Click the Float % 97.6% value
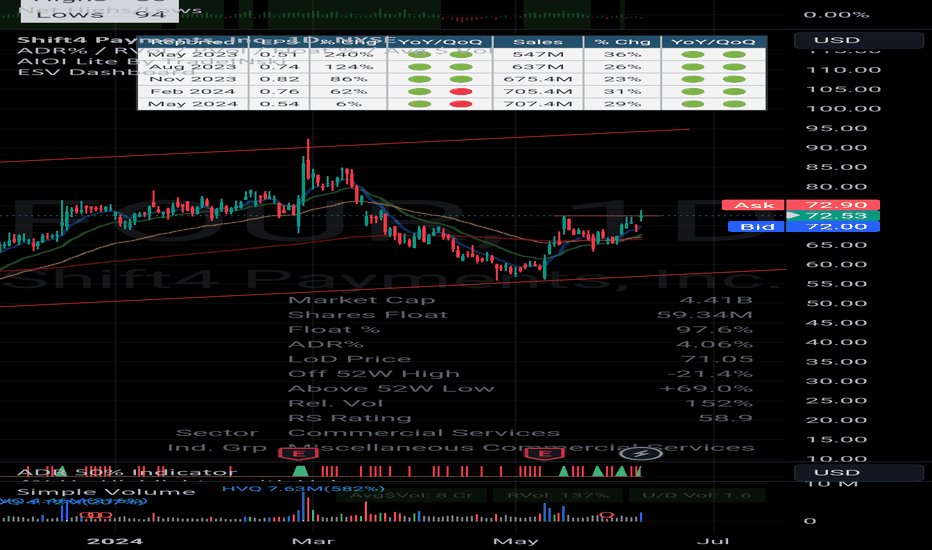The width and height of the screenshot is (932, 550). pyautogui.click(x=715, y=330)
